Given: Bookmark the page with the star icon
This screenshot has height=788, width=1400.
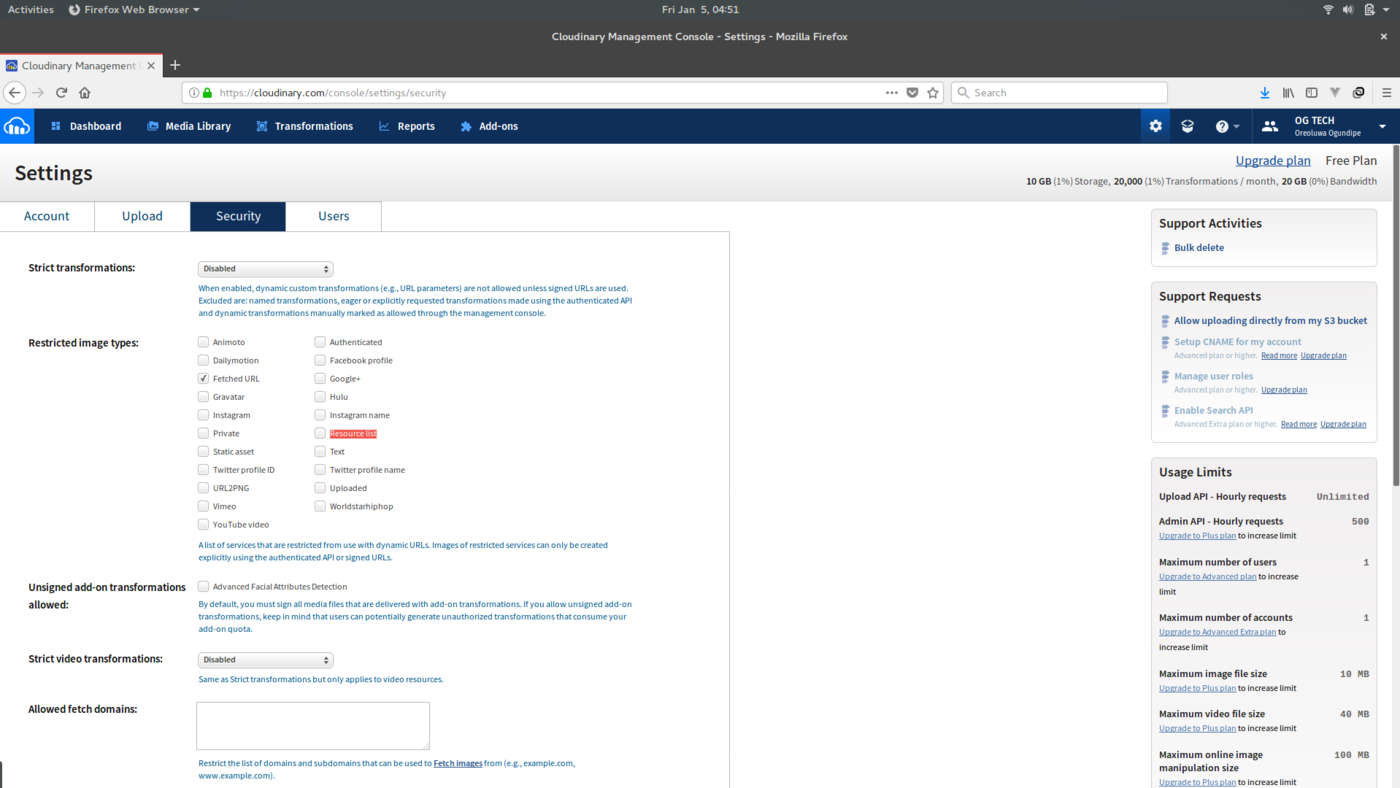Looking at the screenshot, I should (x=932, y=92).
